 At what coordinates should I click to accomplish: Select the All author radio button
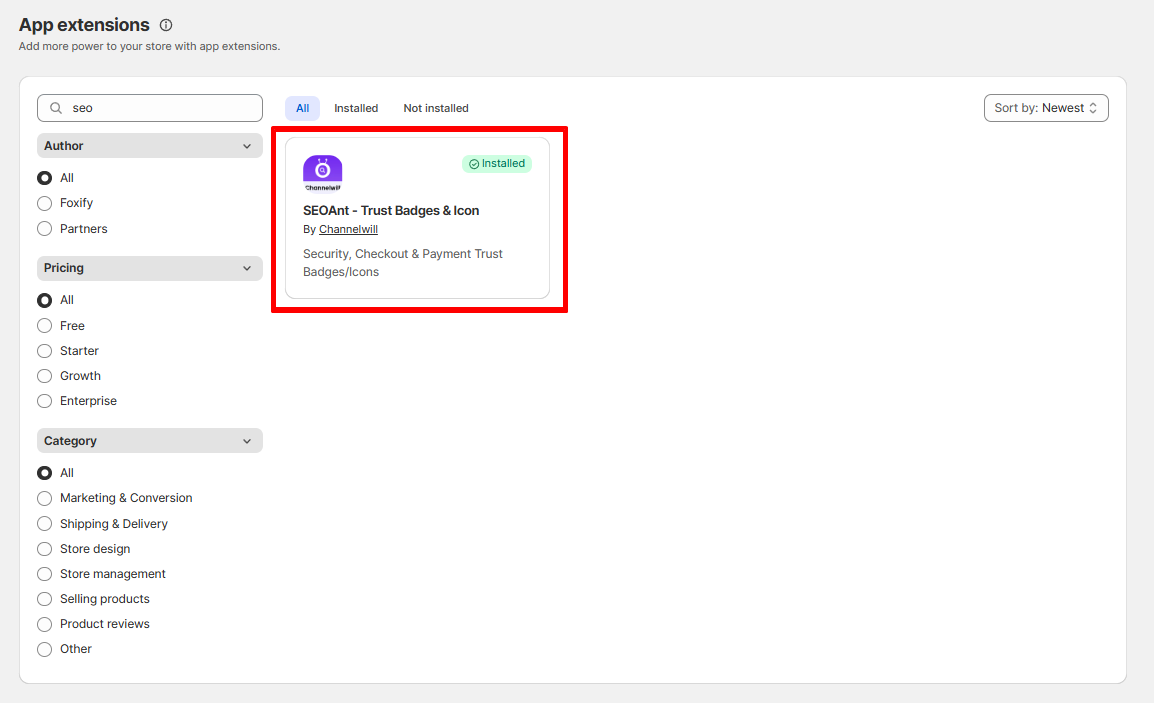pyautogui.click(x=45, y=178)
